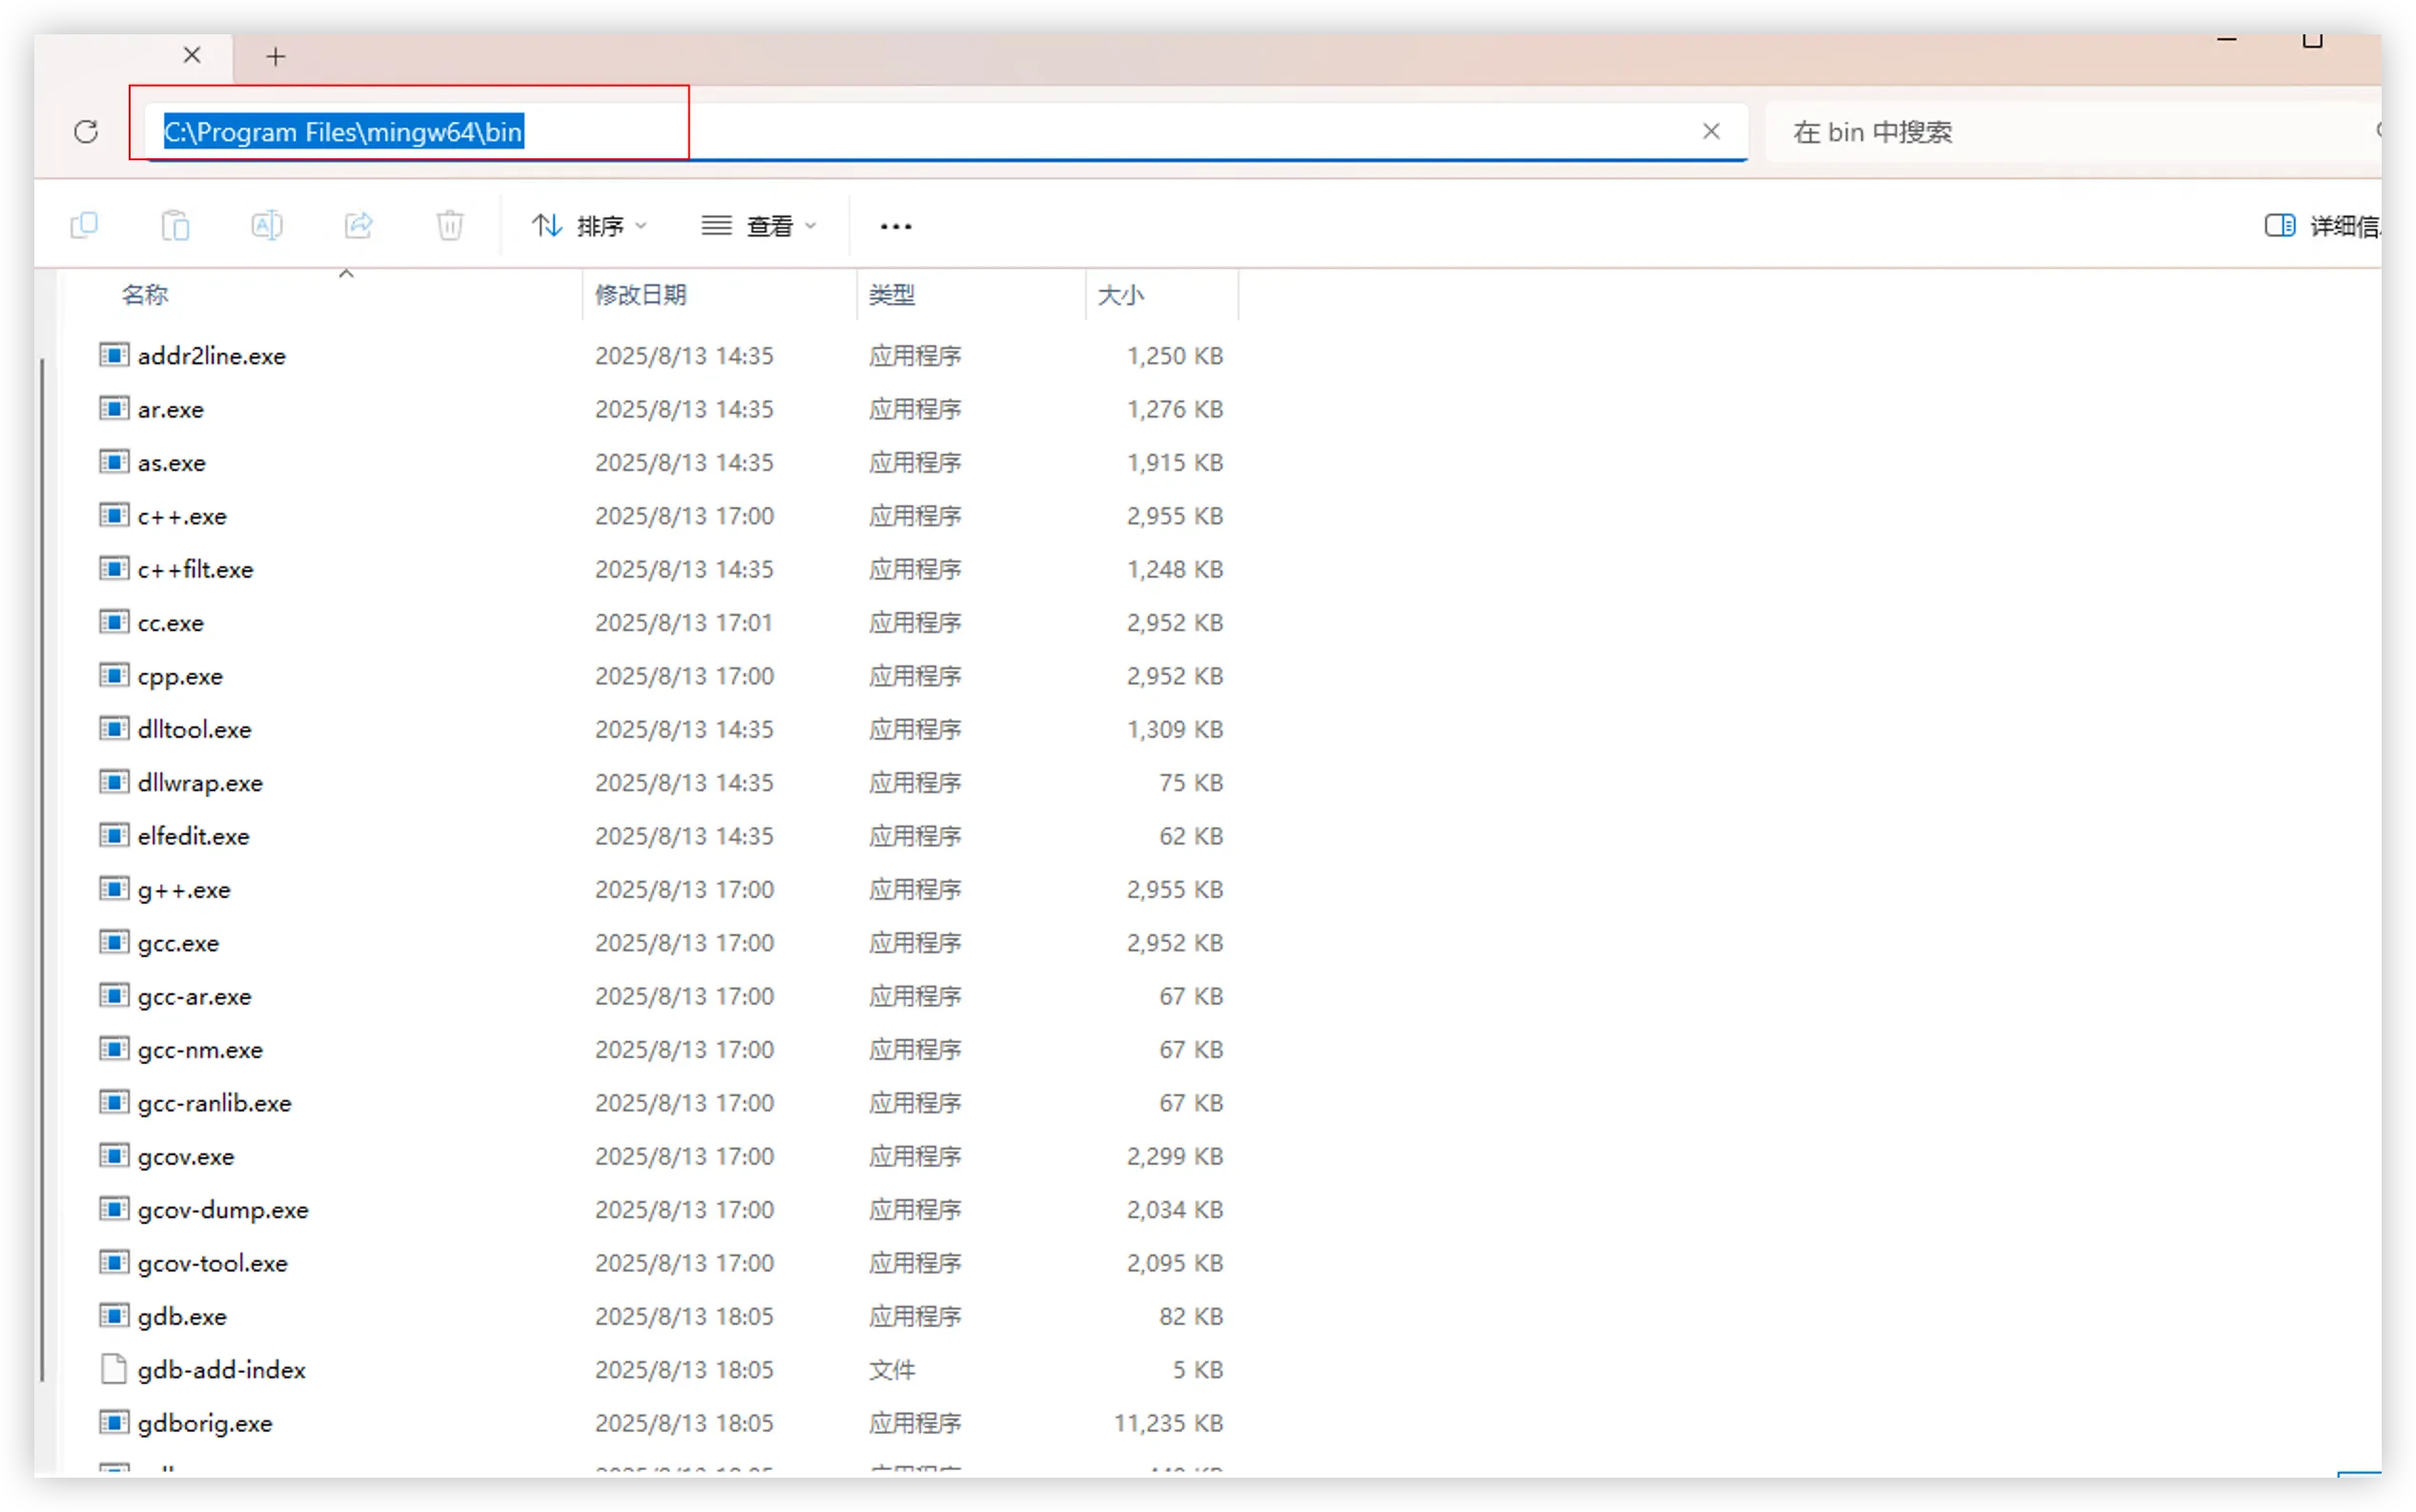The height and width of the screenshot is (1512, 2416).
Task: Open the three-dot more options menu
Action: 895,227
